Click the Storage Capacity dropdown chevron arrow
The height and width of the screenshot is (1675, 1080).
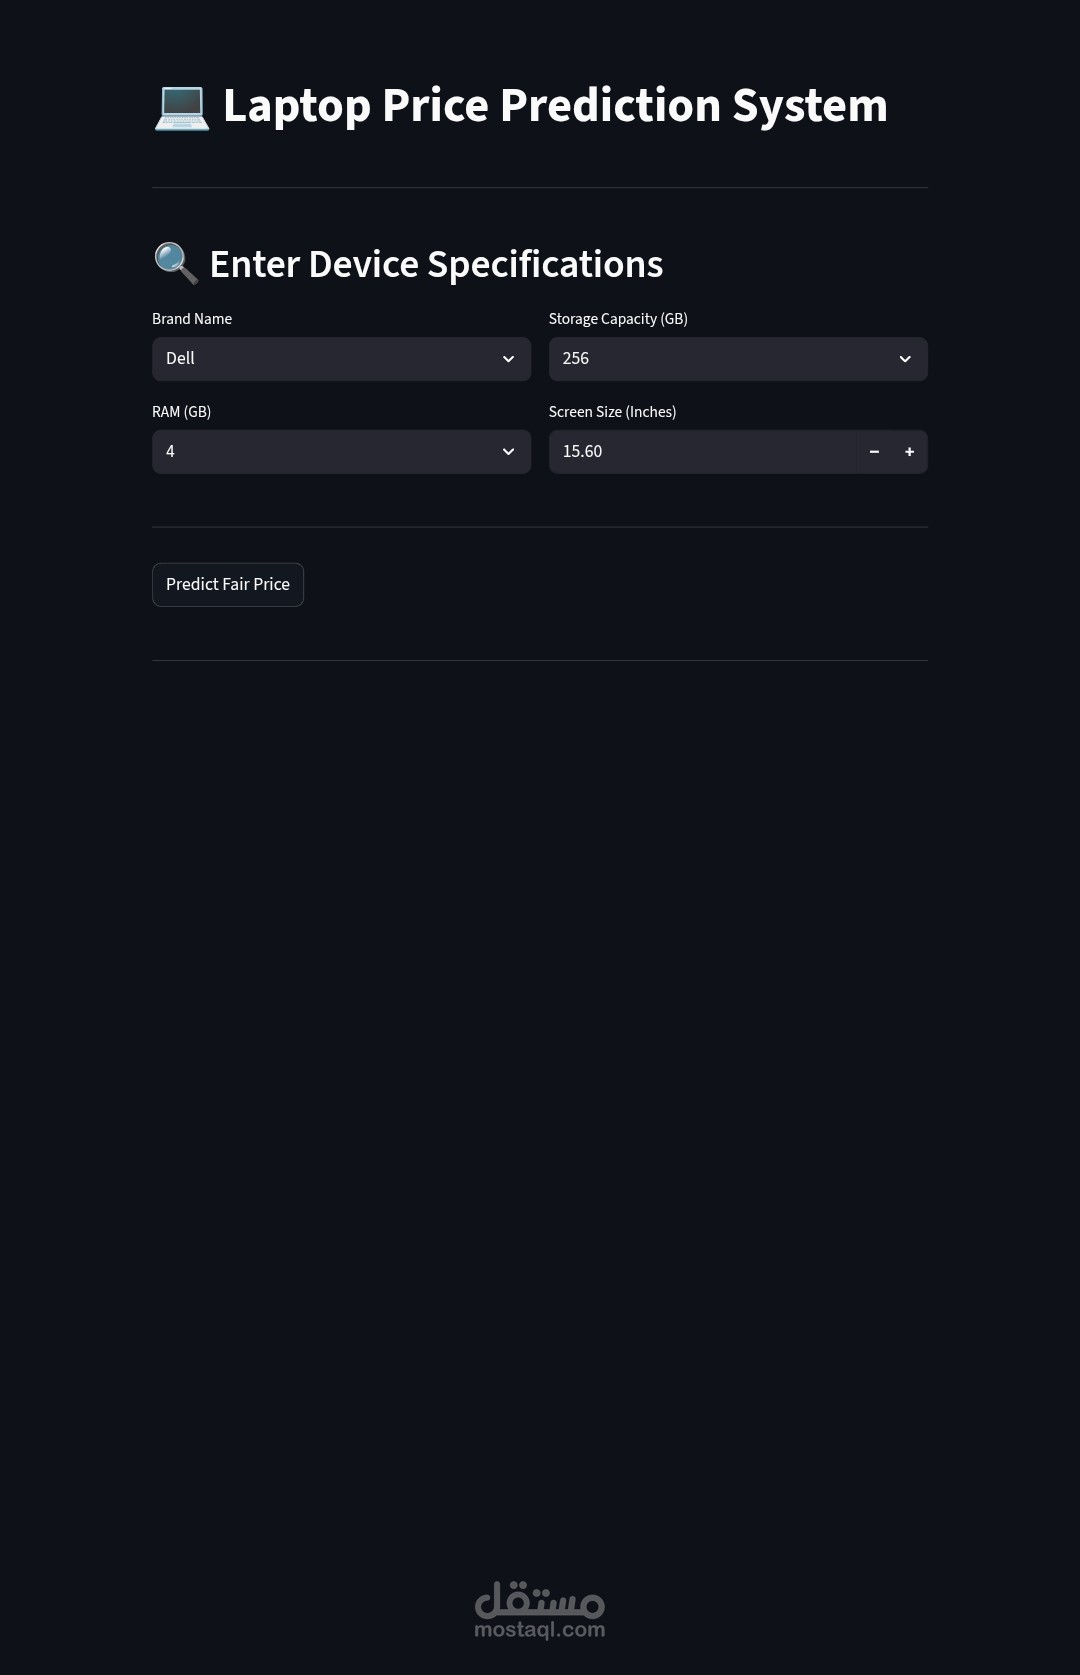pos(905,359)
